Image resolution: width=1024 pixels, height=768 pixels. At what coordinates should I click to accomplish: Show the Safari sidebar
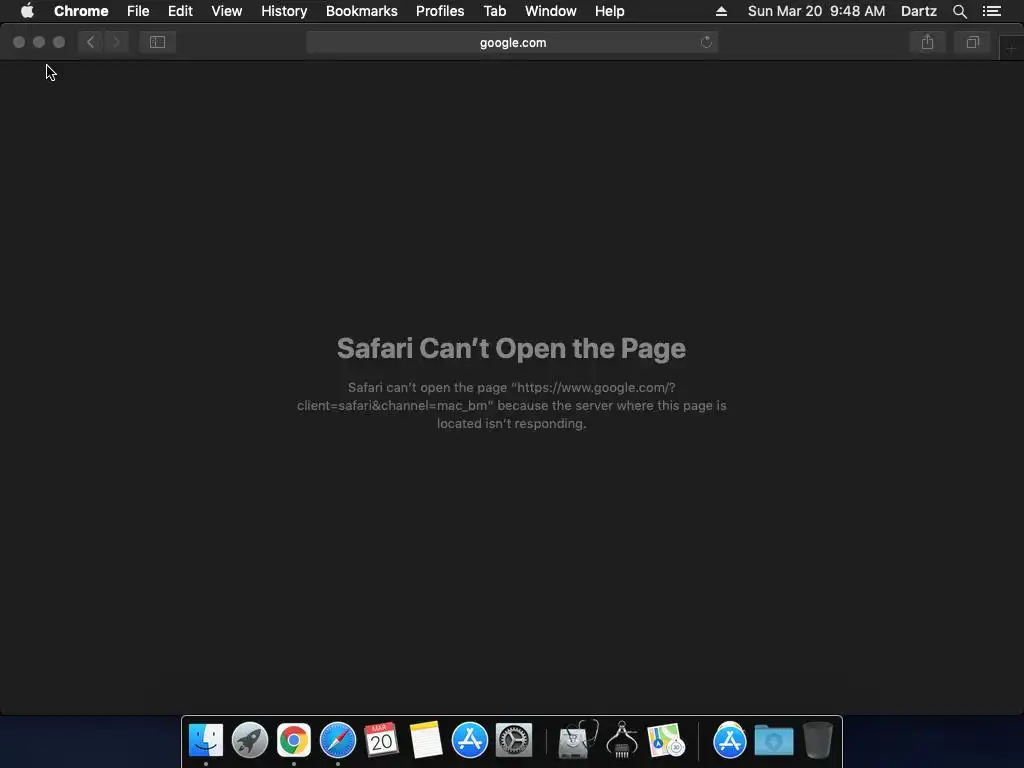click(157, 42)
